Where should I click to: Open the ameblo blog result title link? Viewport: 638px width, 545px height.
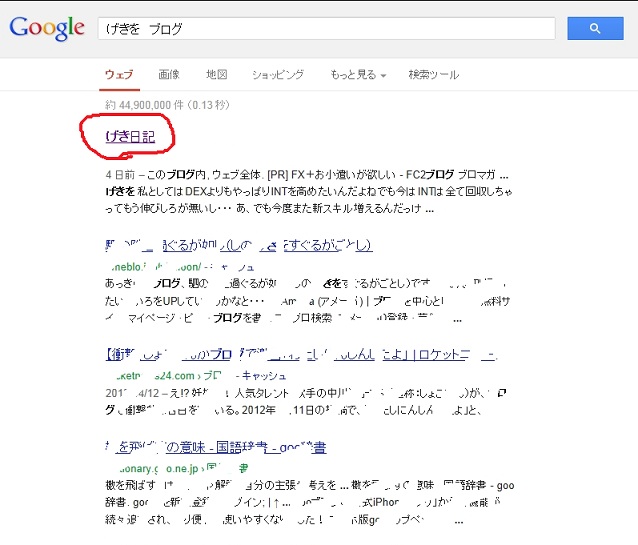(238, 245)
